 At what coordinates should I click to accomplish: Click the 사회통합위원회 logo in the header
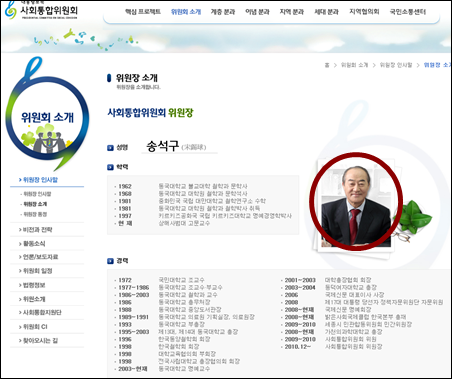click(42, 10)
